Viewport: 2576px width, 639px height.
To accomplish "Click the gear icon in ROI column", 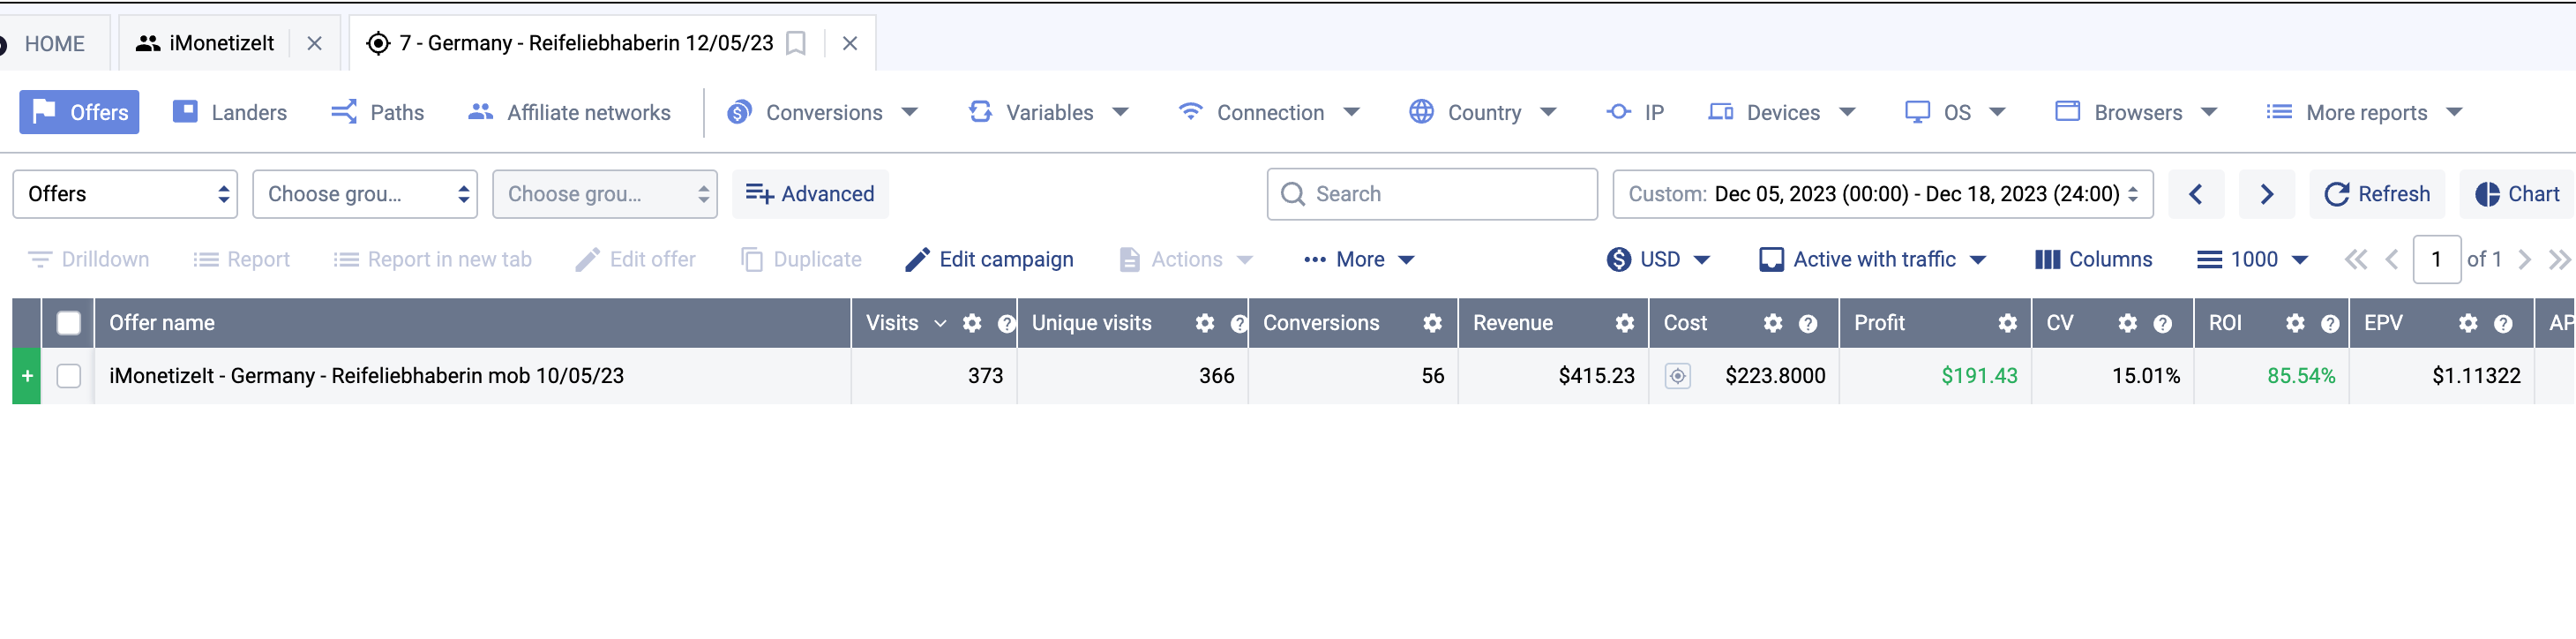I will click(x=2295, y=323).
